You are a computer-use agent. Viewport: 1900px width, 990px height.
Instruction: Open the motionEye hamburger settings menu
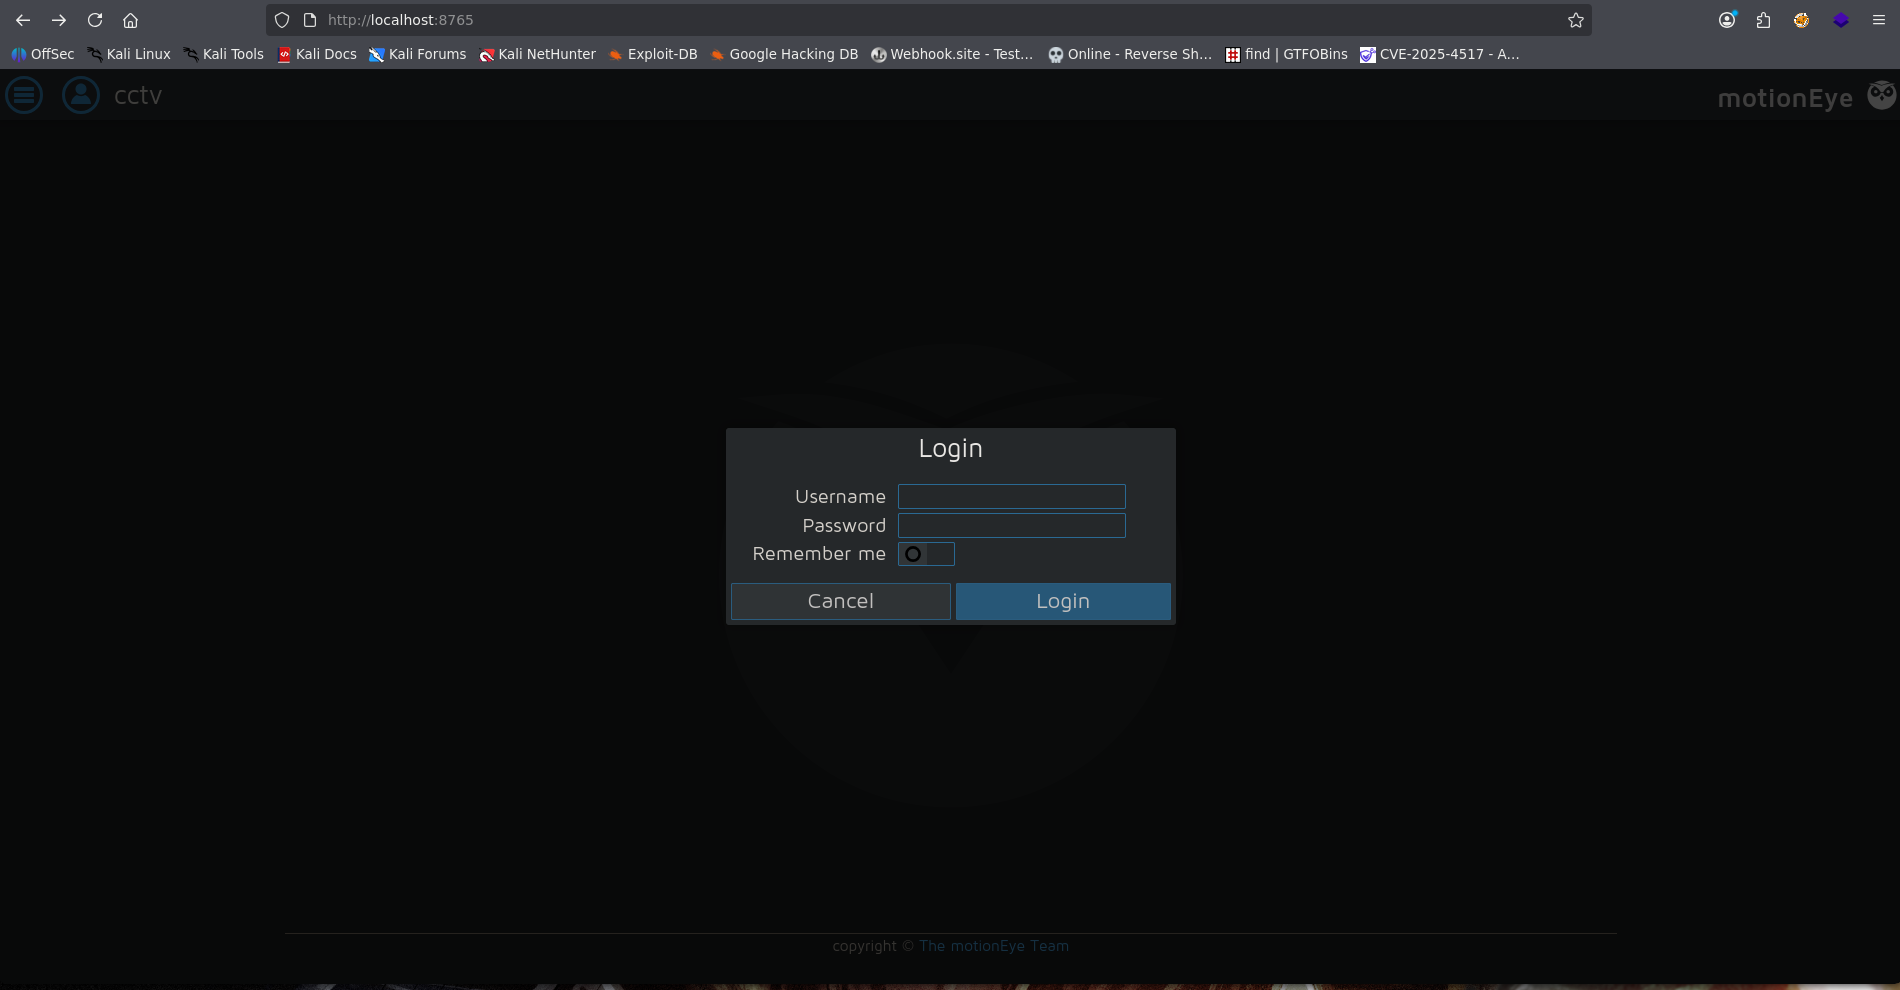tap(24, 96)
